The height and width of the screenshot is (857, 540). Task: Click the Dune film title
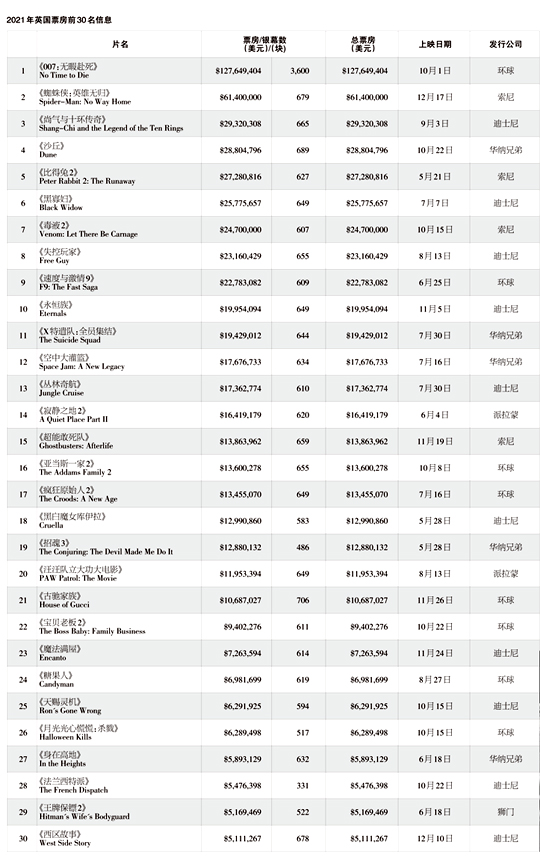[x=48, y=155]
